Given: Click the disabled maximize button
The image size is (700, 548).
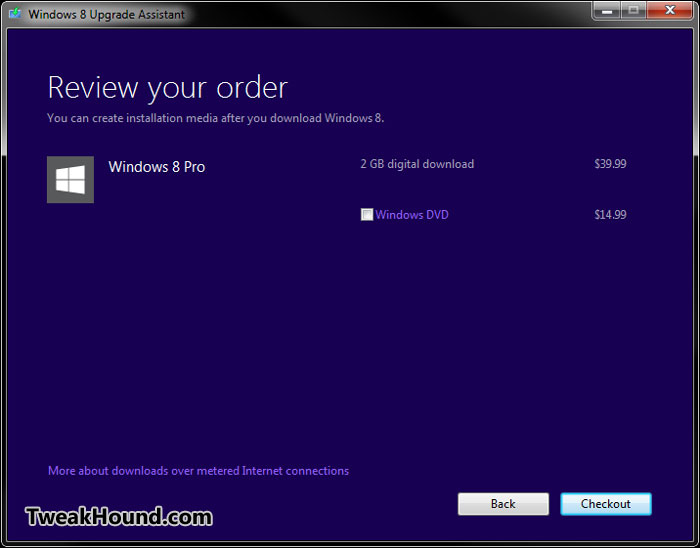Looking at the screenshot, I should point(633,11).
